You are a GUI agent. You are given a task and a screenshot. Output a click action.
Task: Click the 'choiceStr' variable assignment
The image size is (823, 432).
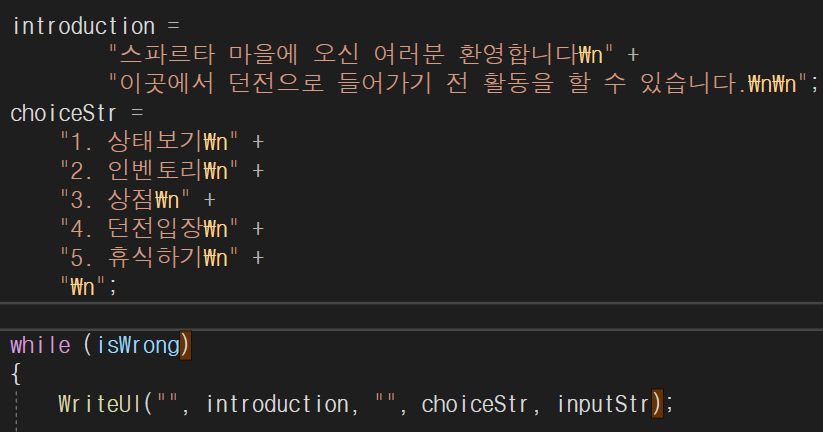pos(63,113)
